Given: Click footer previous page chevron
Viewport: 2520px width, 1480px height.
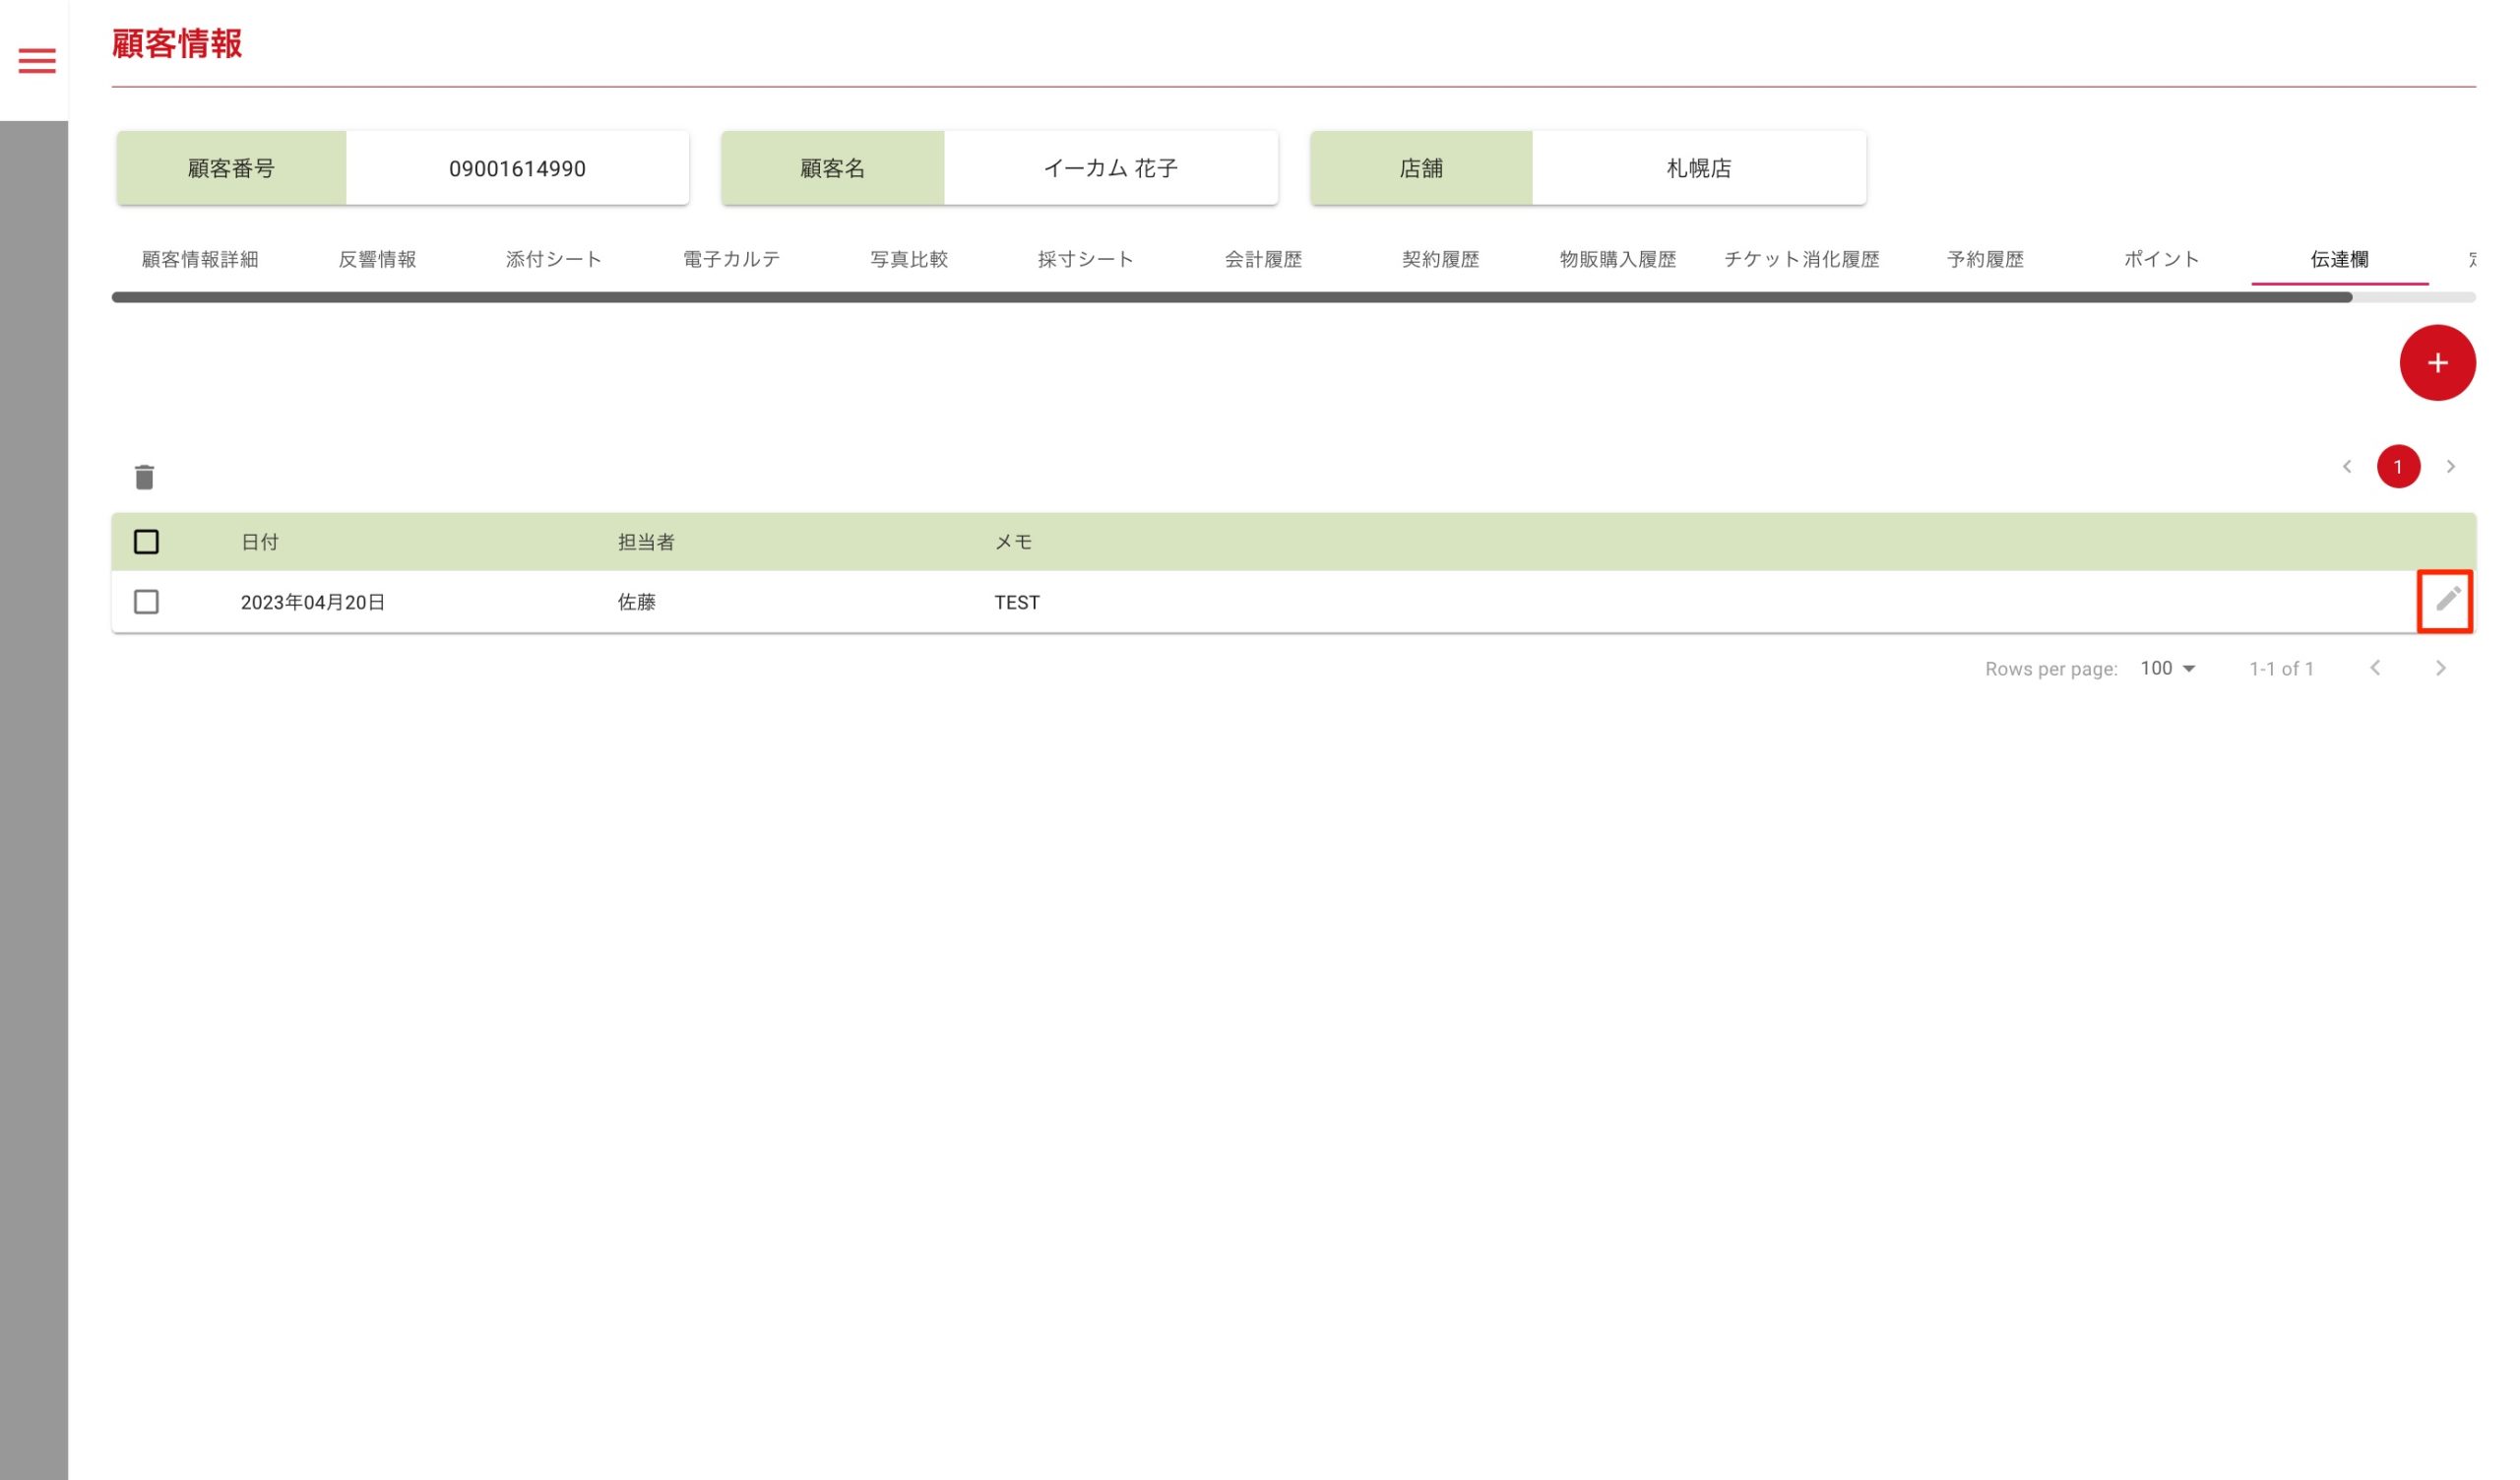Looking at the screenshot, I should pos(2374,668).
